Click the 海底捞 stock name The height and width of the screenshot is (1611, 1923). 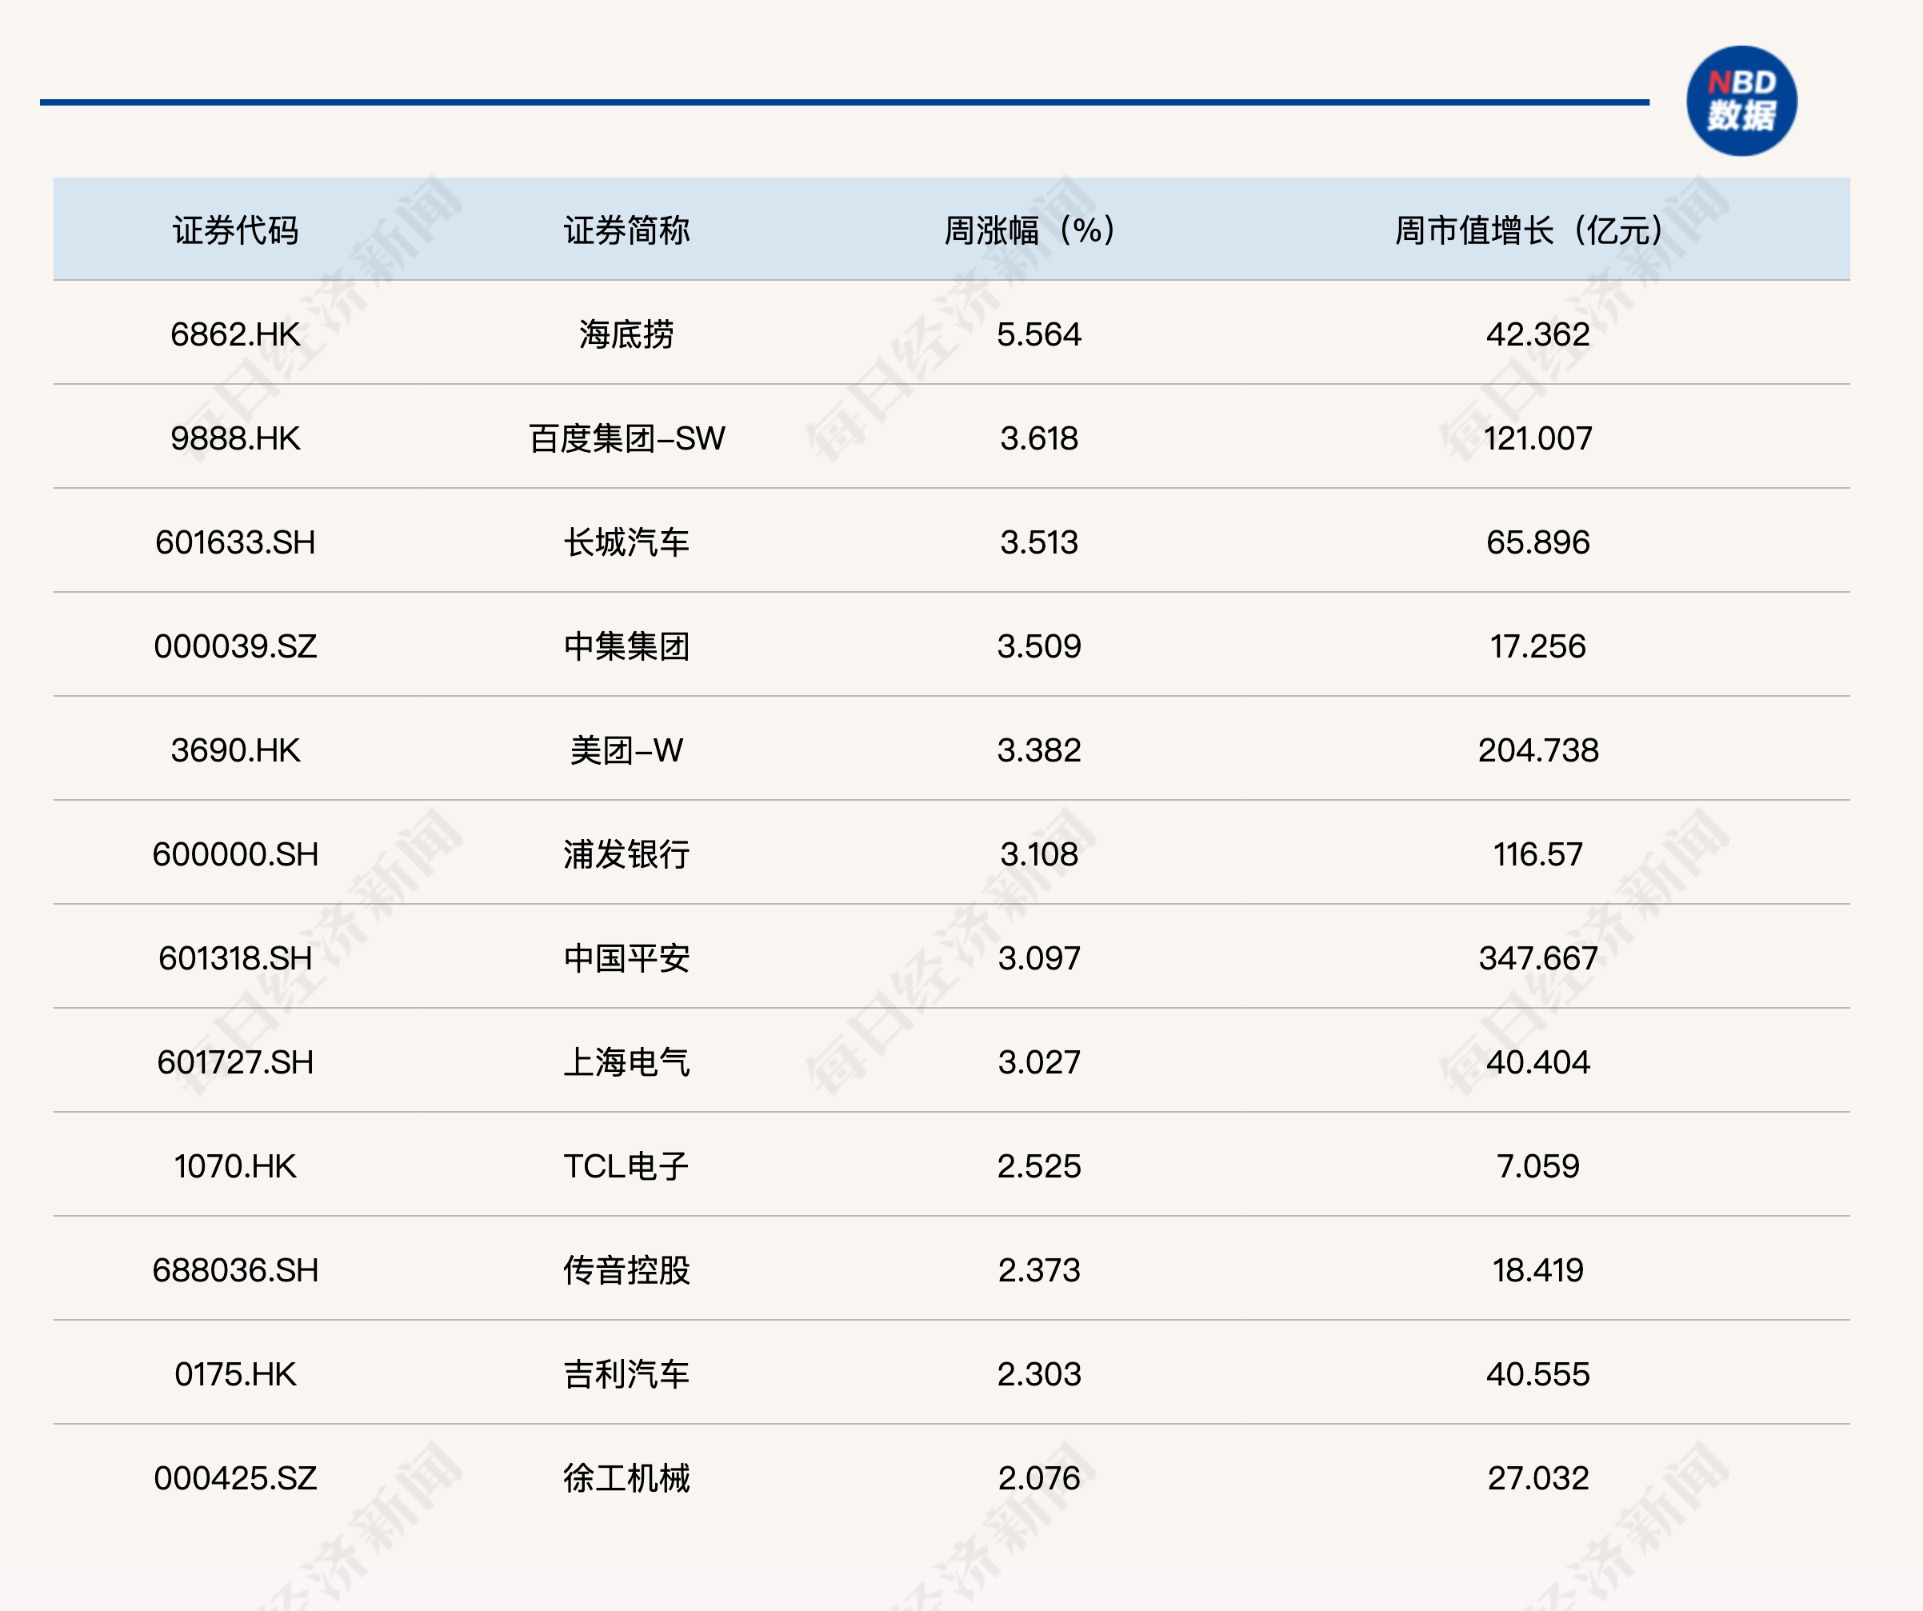tap(626, 334)
